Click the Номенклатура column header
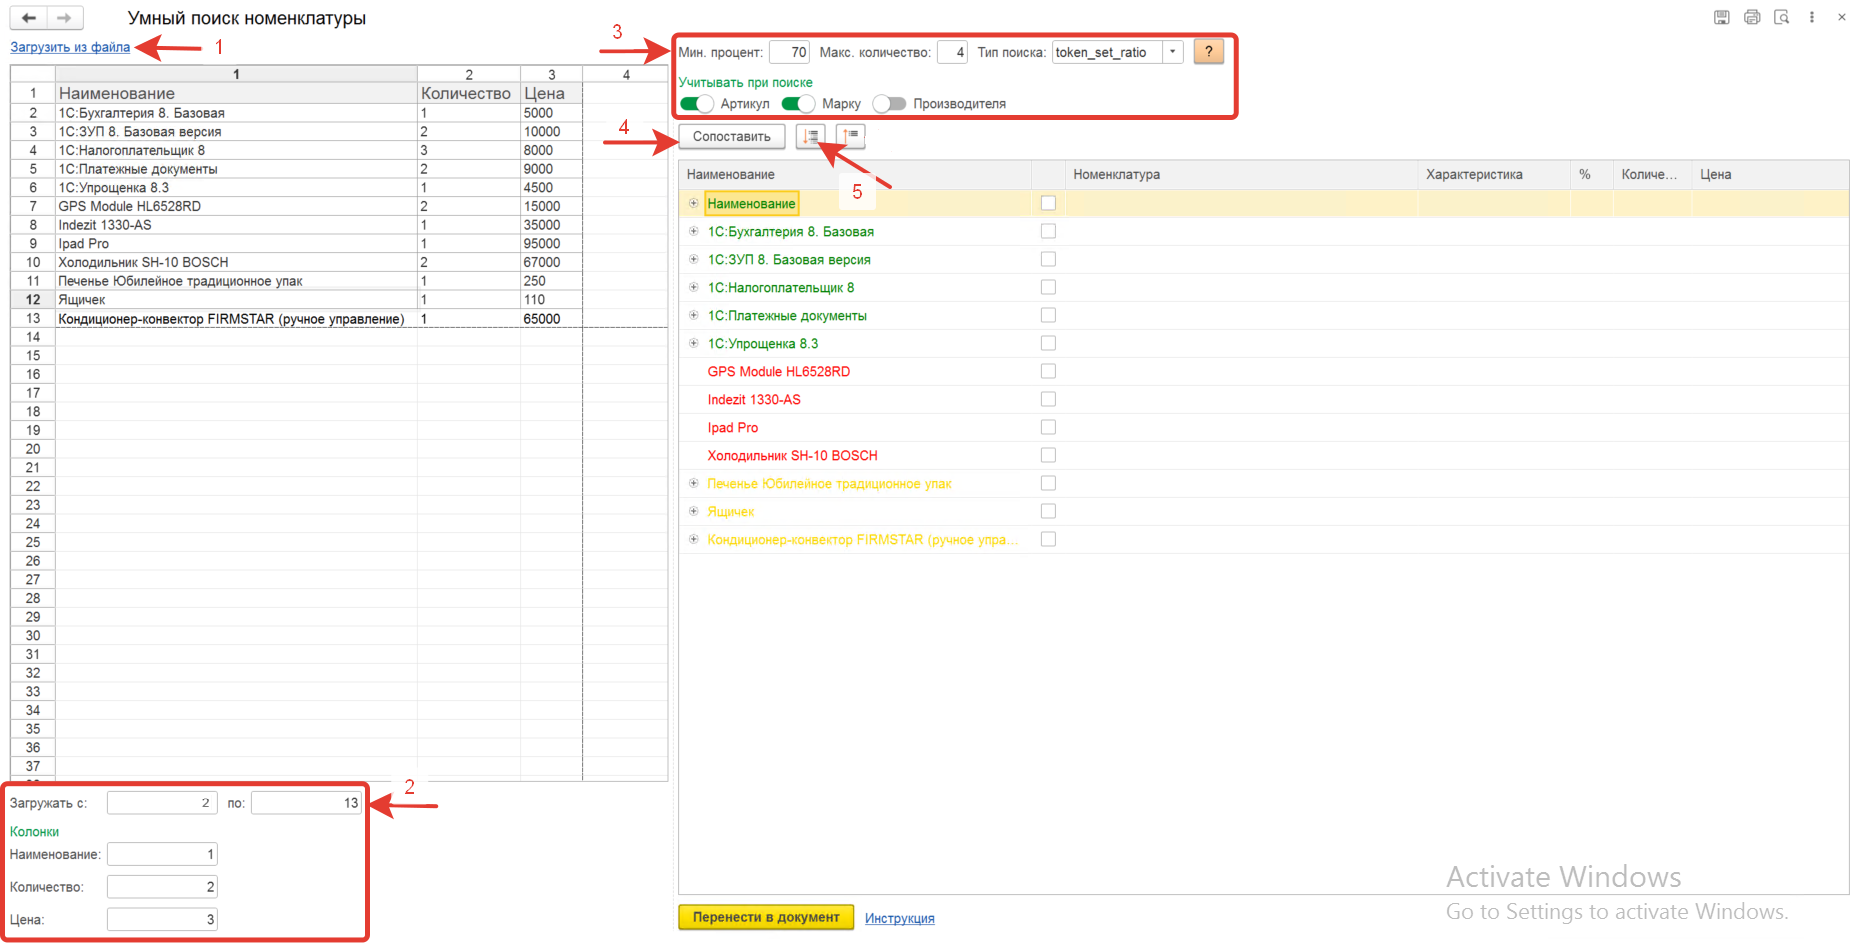Viewport: 1867px width, 943px height. coord(1241,174)
